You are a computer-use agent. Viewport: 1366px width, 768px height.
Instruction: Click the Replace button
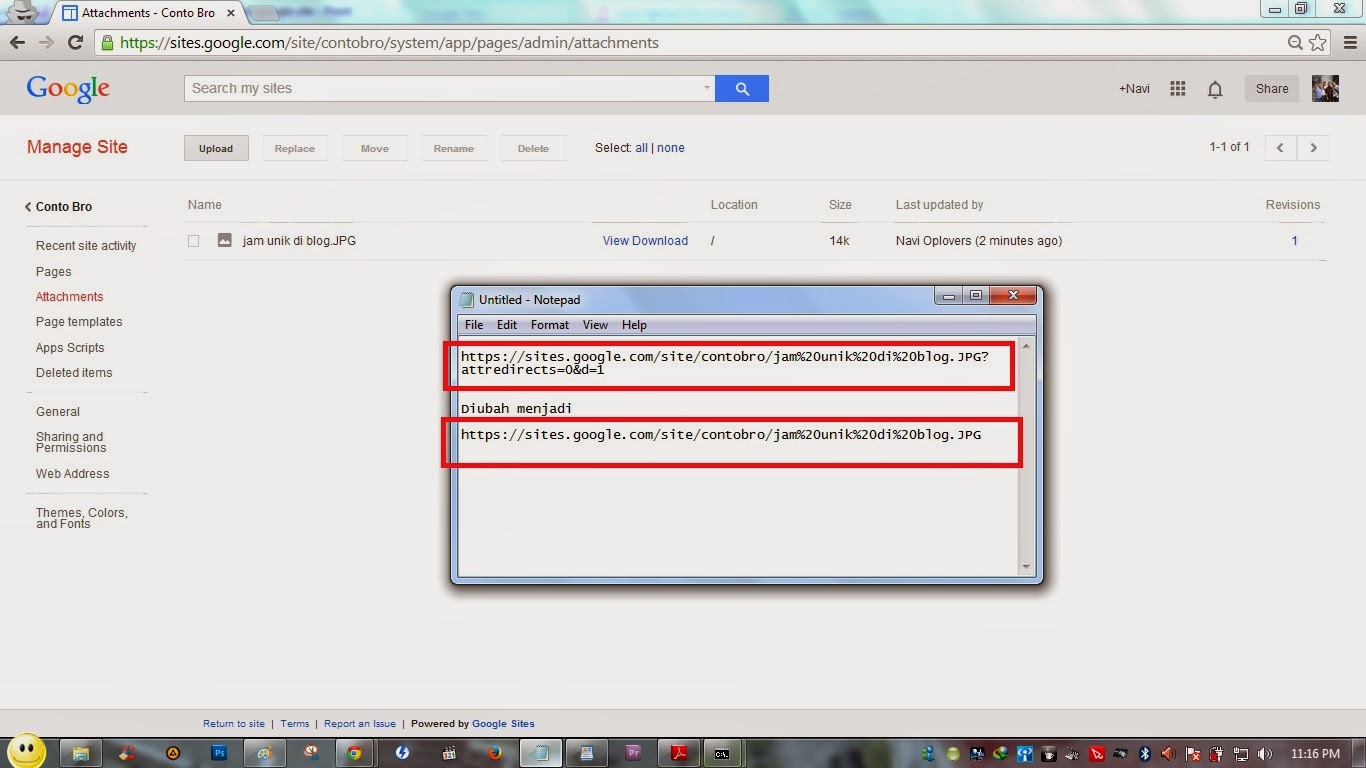click(295, 148)
